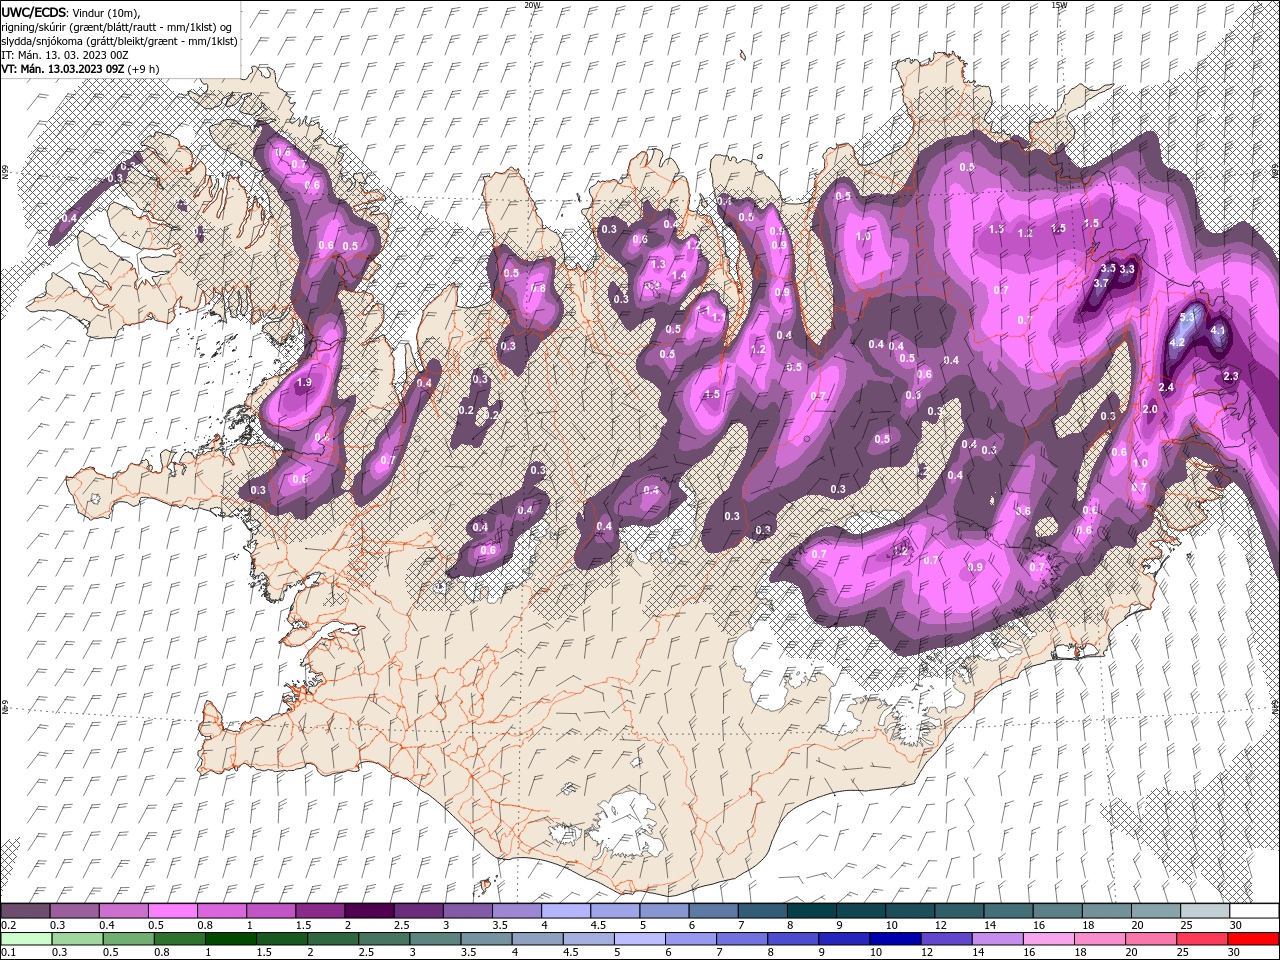Click the 20W longitude label
This screenshot has width=1280, height=960.
532,4
